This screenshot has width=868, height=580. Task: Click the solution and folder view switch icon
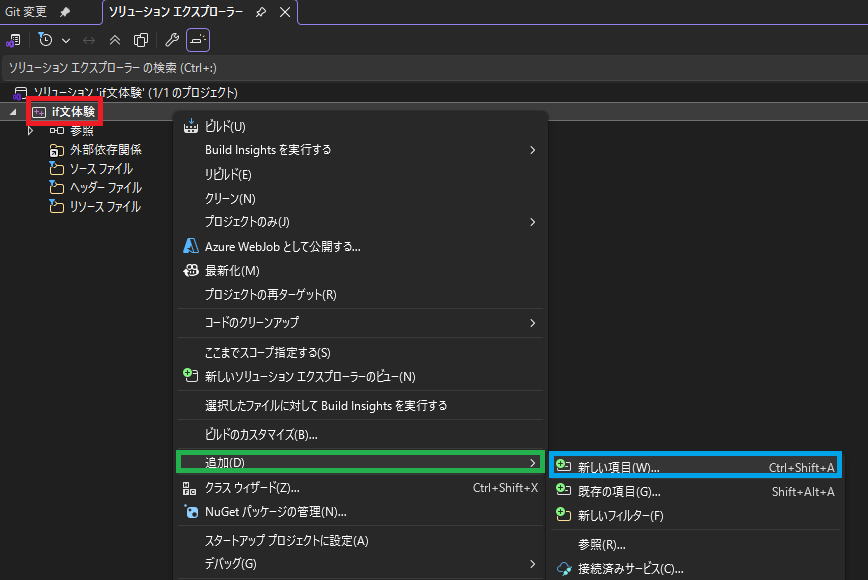14,40
